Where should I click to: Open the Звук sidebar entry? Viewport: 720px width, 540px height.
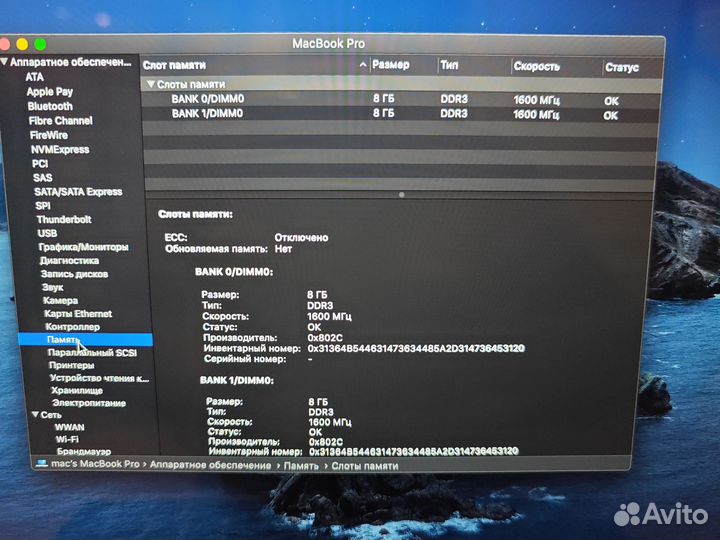(x=52, y=287)
